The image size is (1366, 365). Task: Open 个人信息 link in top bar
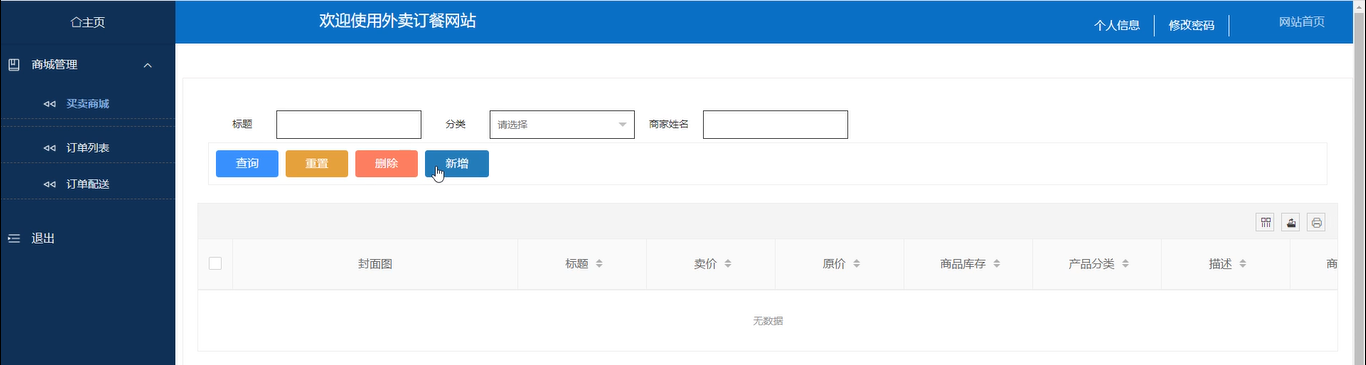click(x=1117, y=26)
